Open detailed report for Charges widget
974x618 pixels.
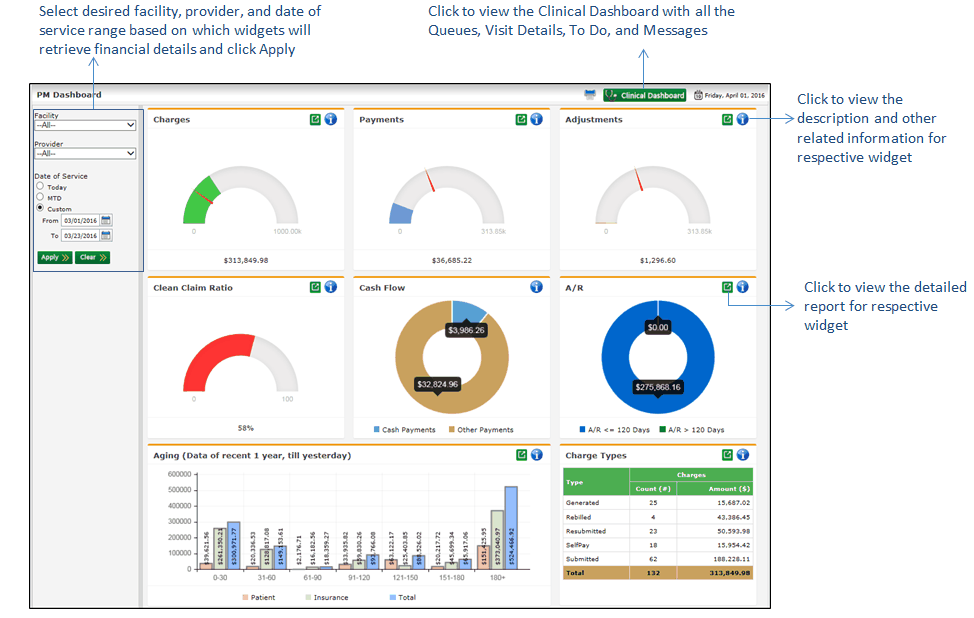tap(315, 119)
